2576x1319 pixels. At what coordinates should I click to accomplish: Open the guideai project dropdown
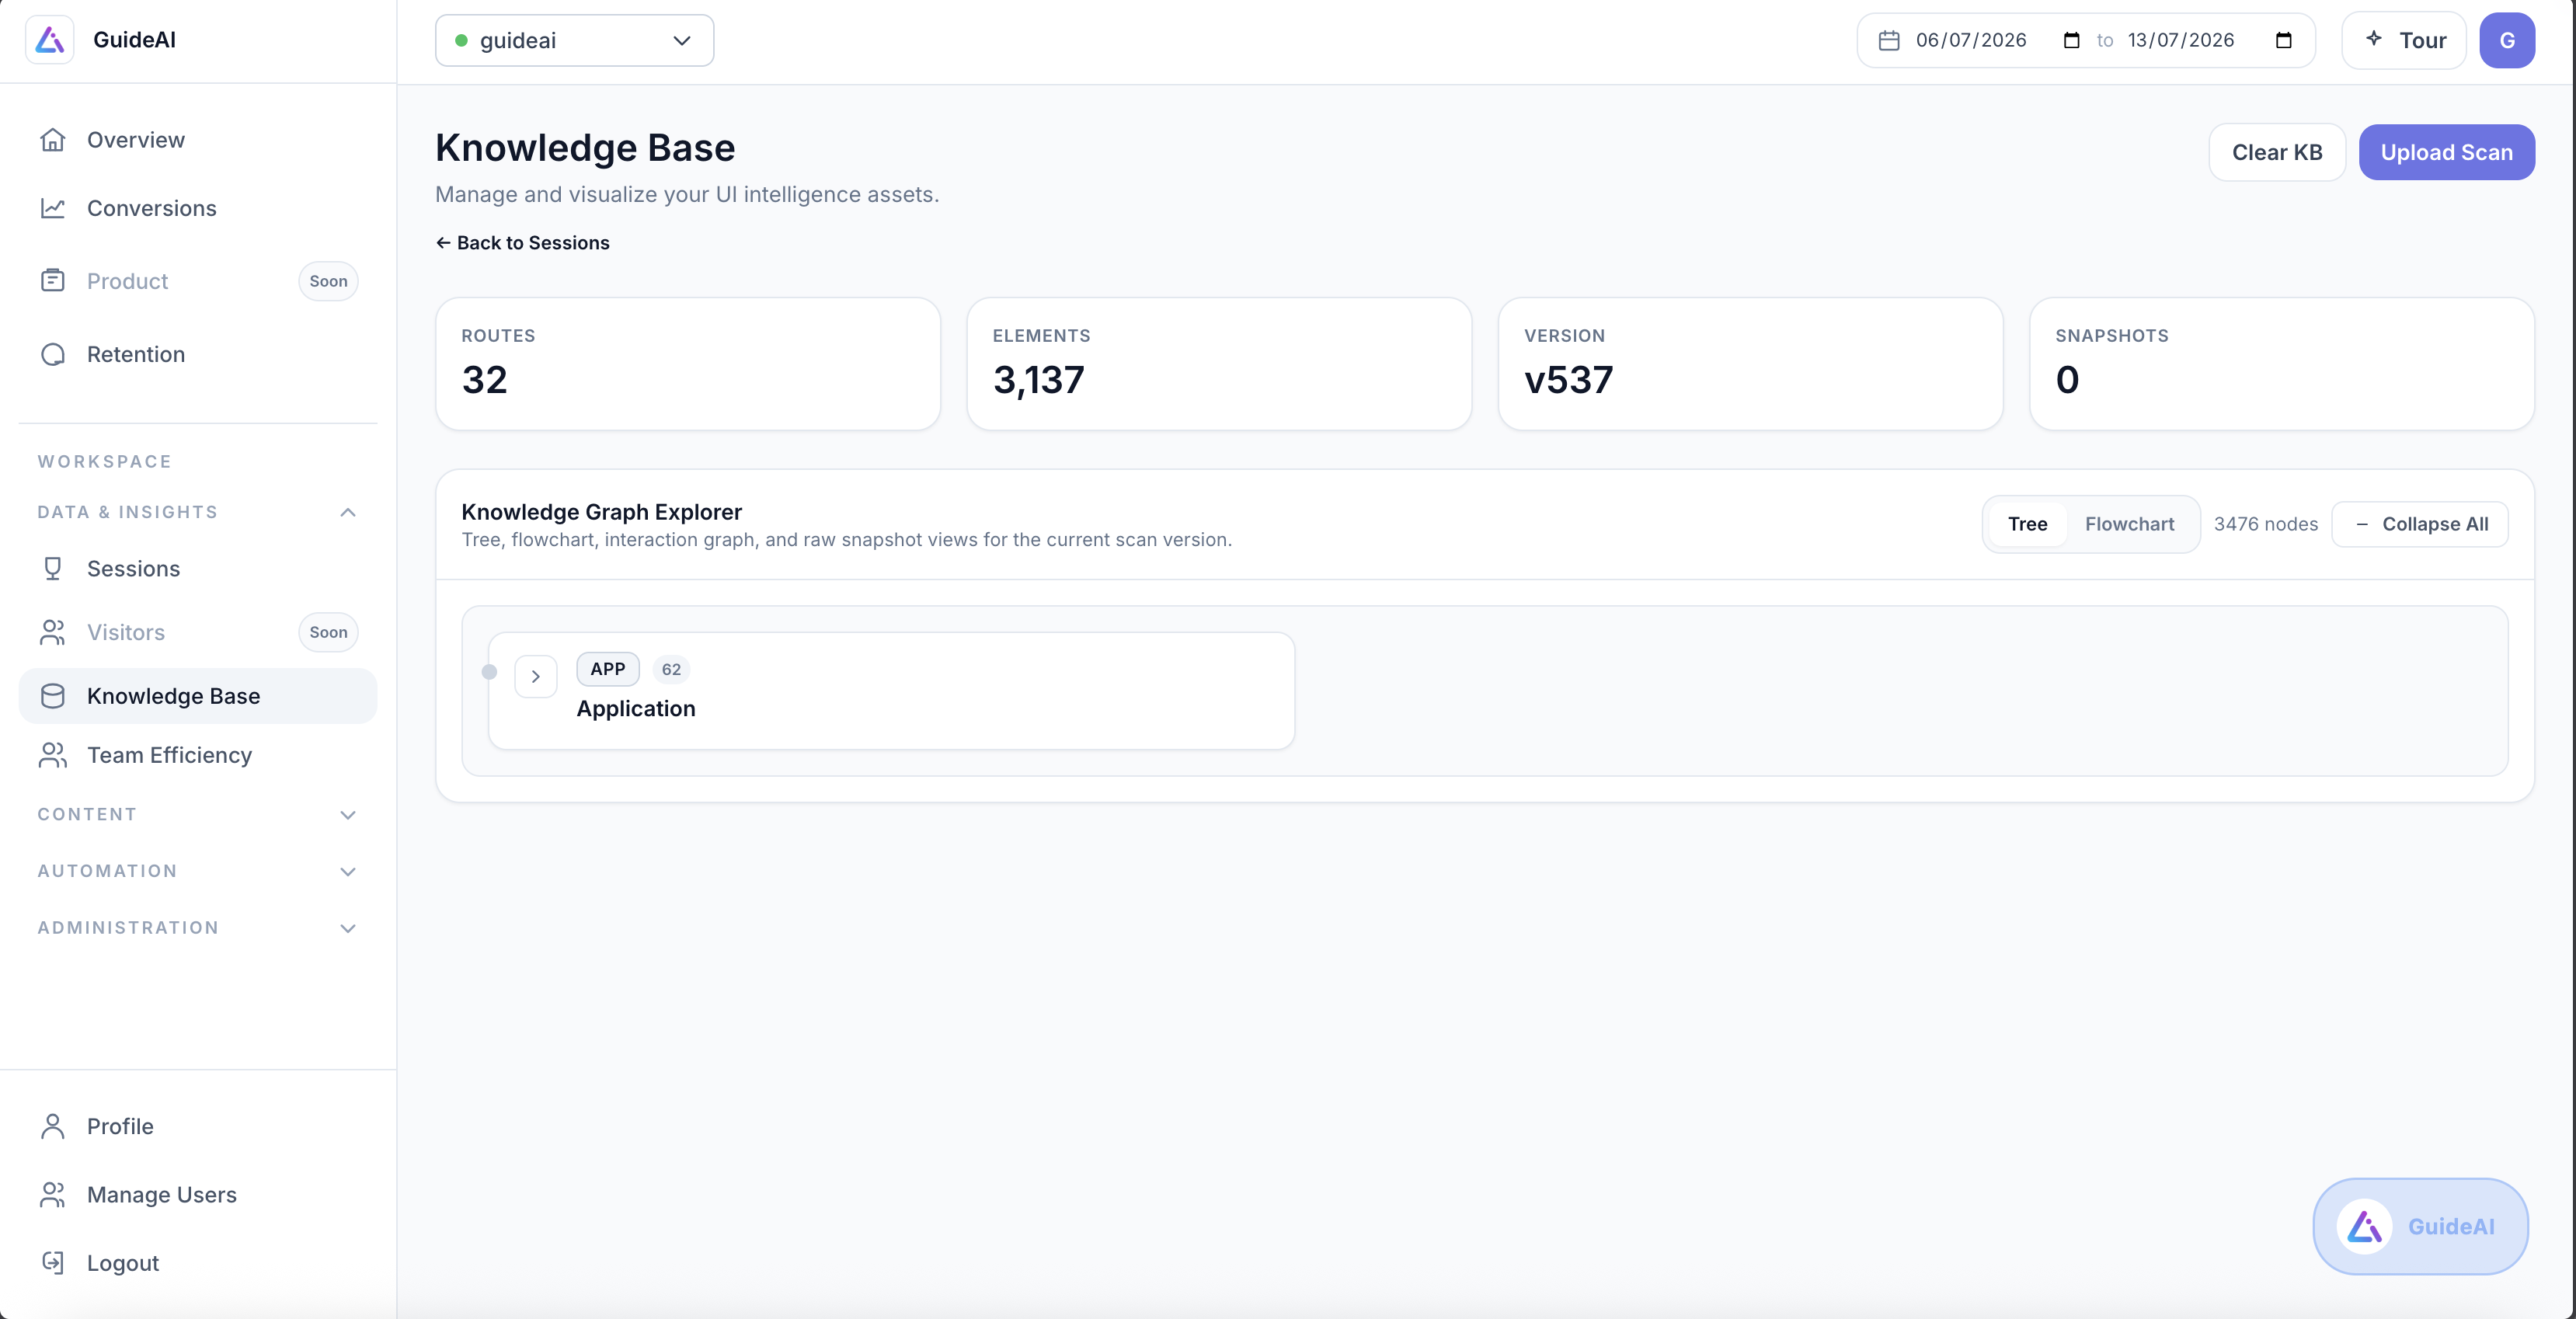tap(574, 40)
